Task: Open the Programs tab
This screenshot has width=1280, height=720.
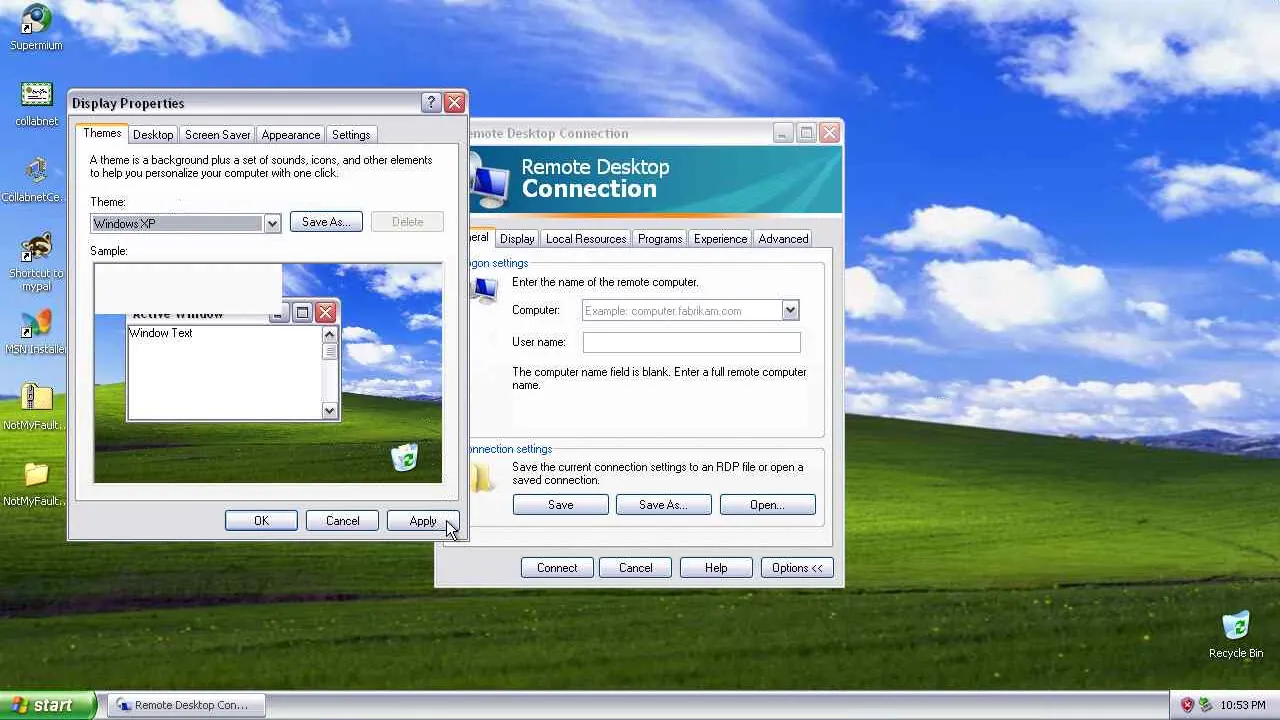Action: [x=660, y=239]
